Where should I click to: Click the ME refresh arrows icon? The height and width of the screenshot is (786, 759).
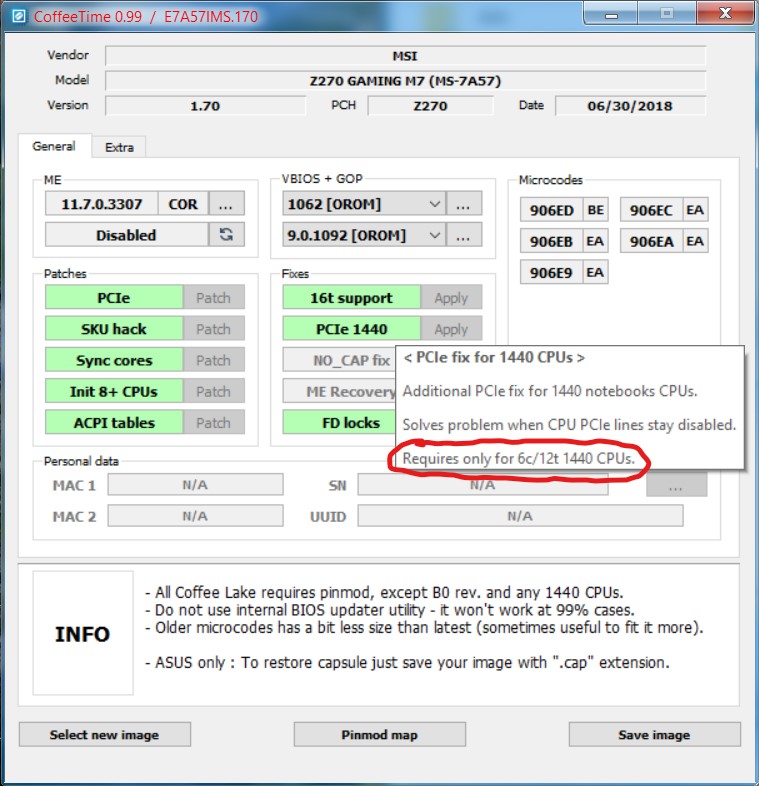pyautogui.click(x=227, y=235)
